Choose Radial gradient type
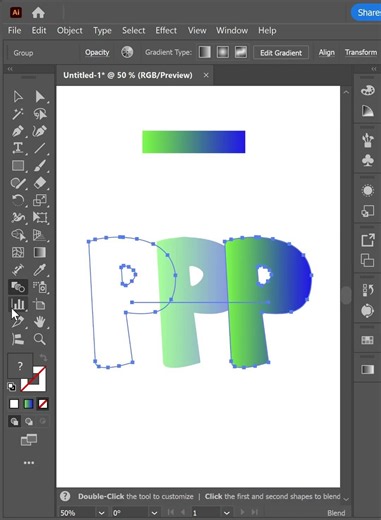The width and height of the screenshot is (381, 520). (223, 52)
